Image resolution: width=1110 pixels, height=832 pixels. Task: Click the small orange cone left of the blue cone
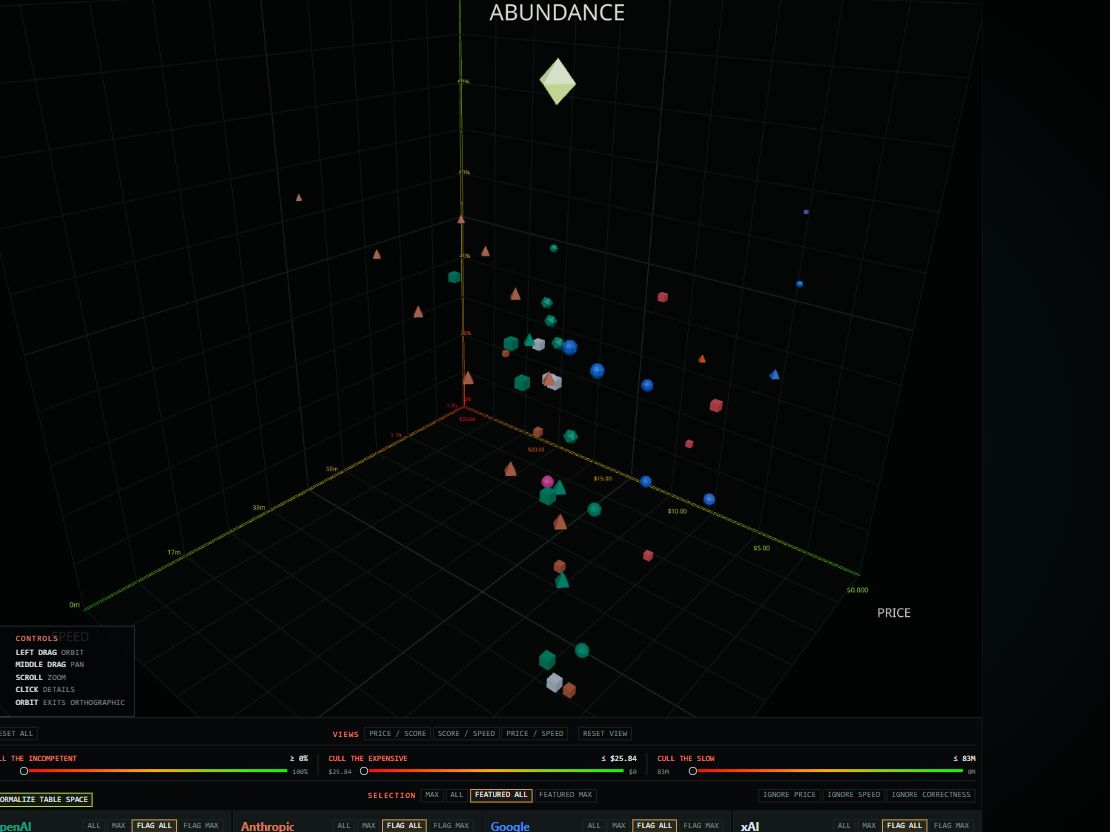pyautogui.click(x=702, y=359)
